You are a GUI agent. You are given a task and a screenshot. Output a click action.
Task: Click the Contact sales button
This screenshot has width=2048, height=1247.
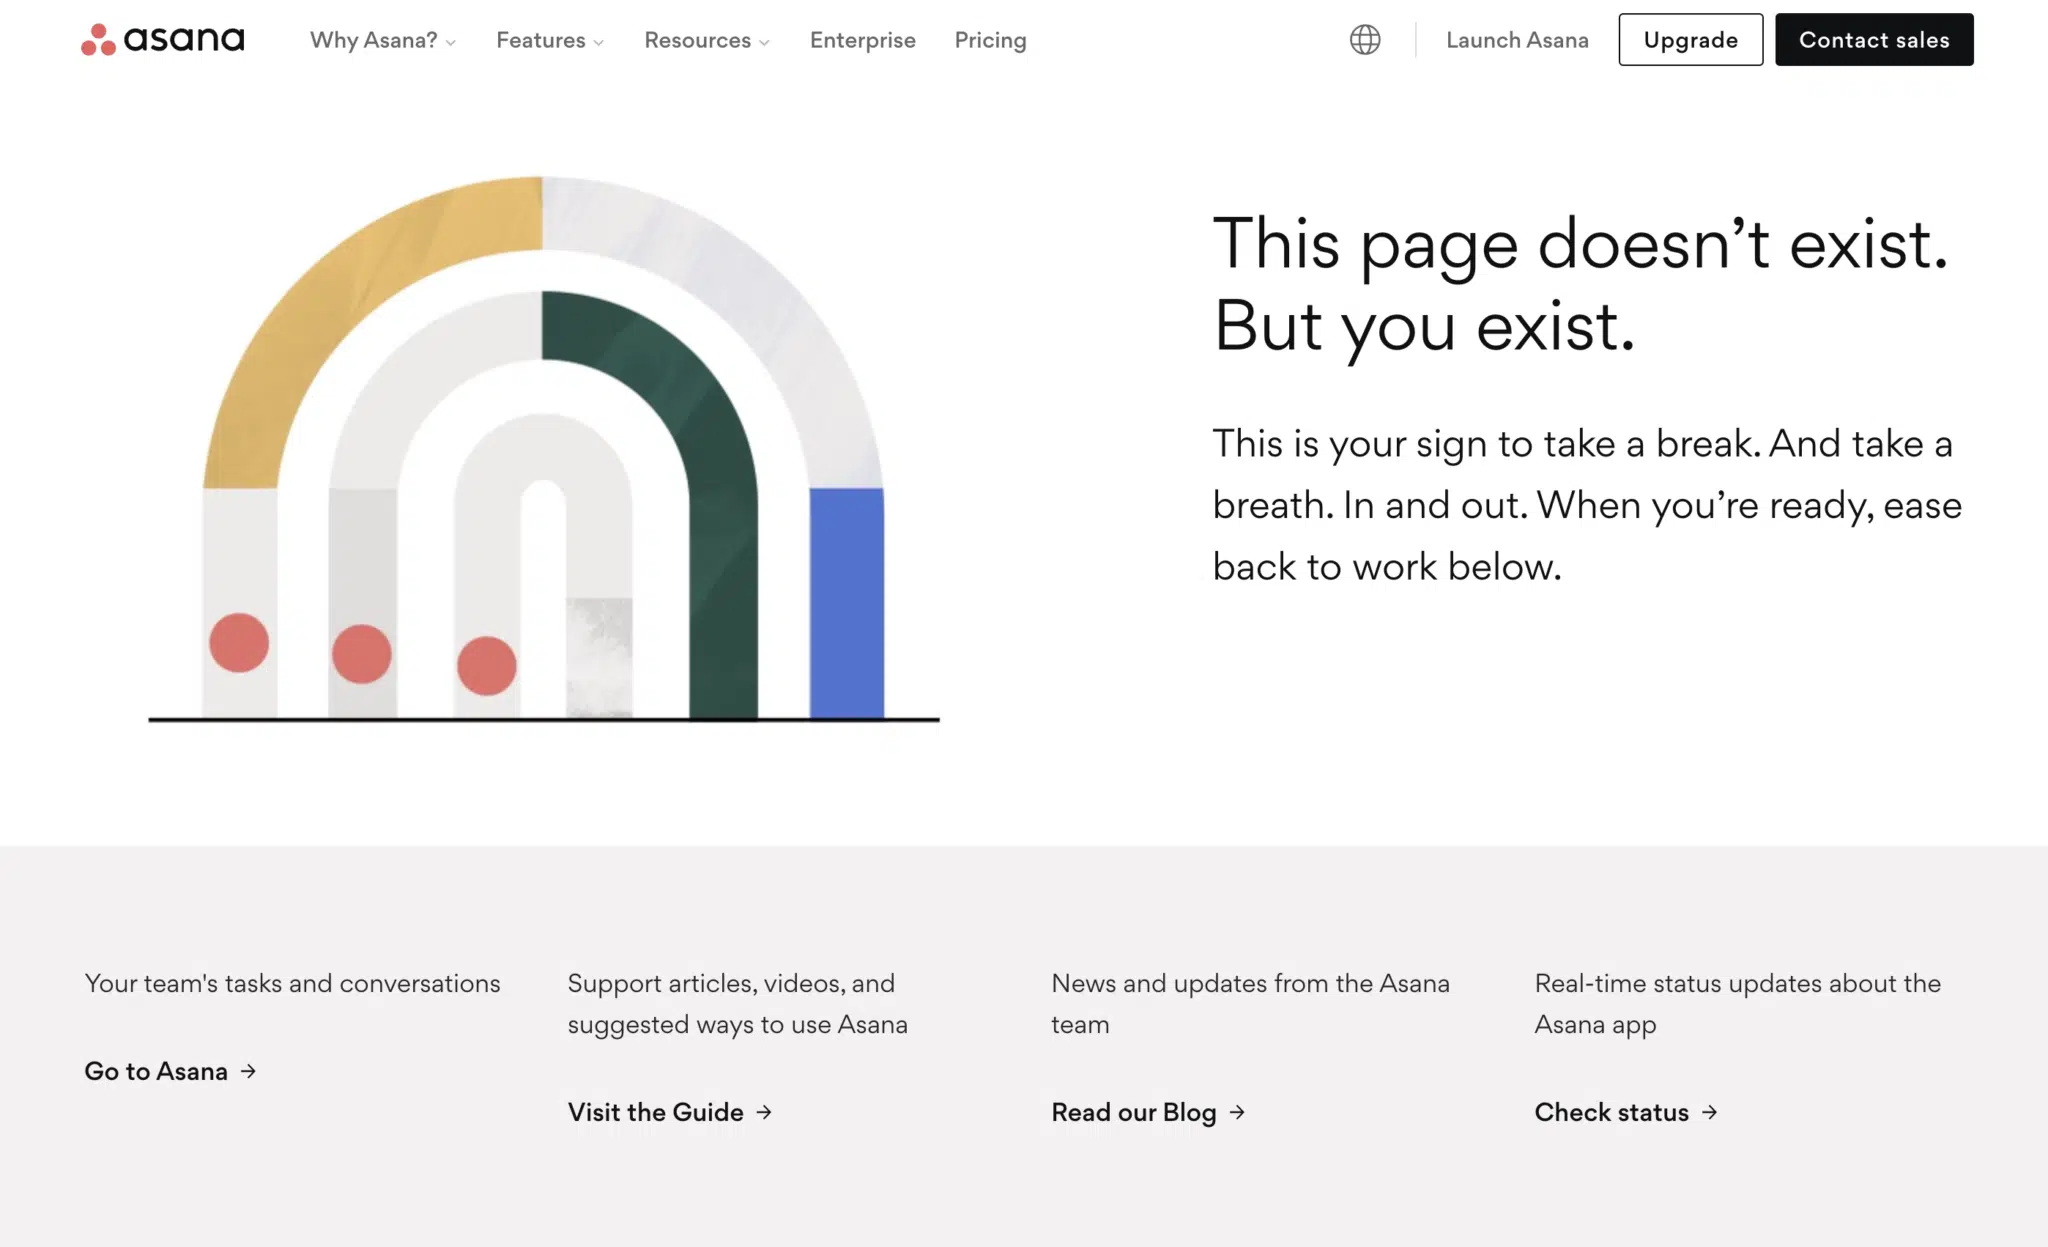click(x=1873, y=40)
